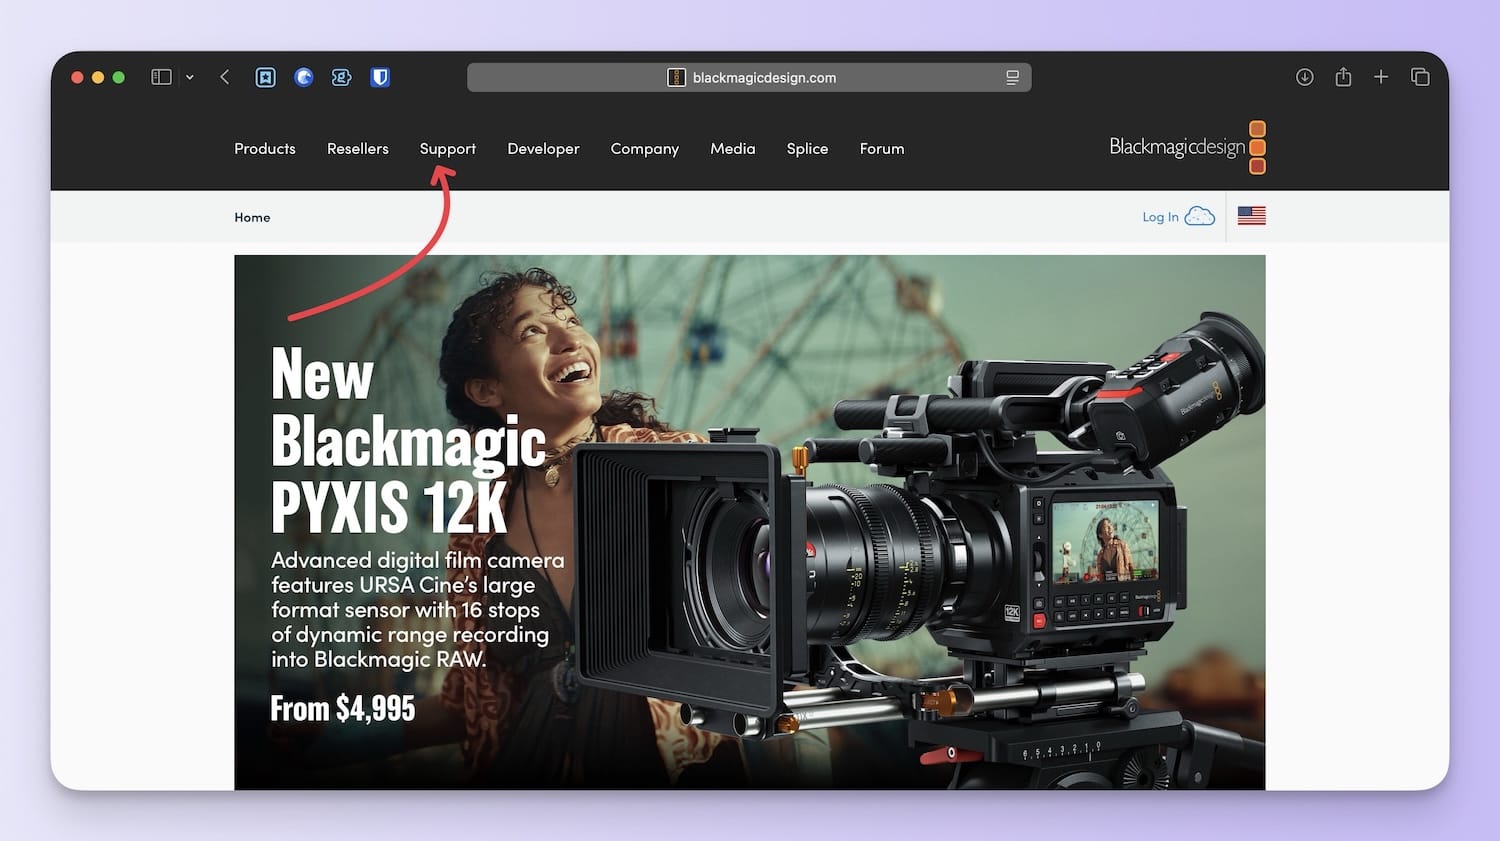Minimize the window with yellow button

98,77
